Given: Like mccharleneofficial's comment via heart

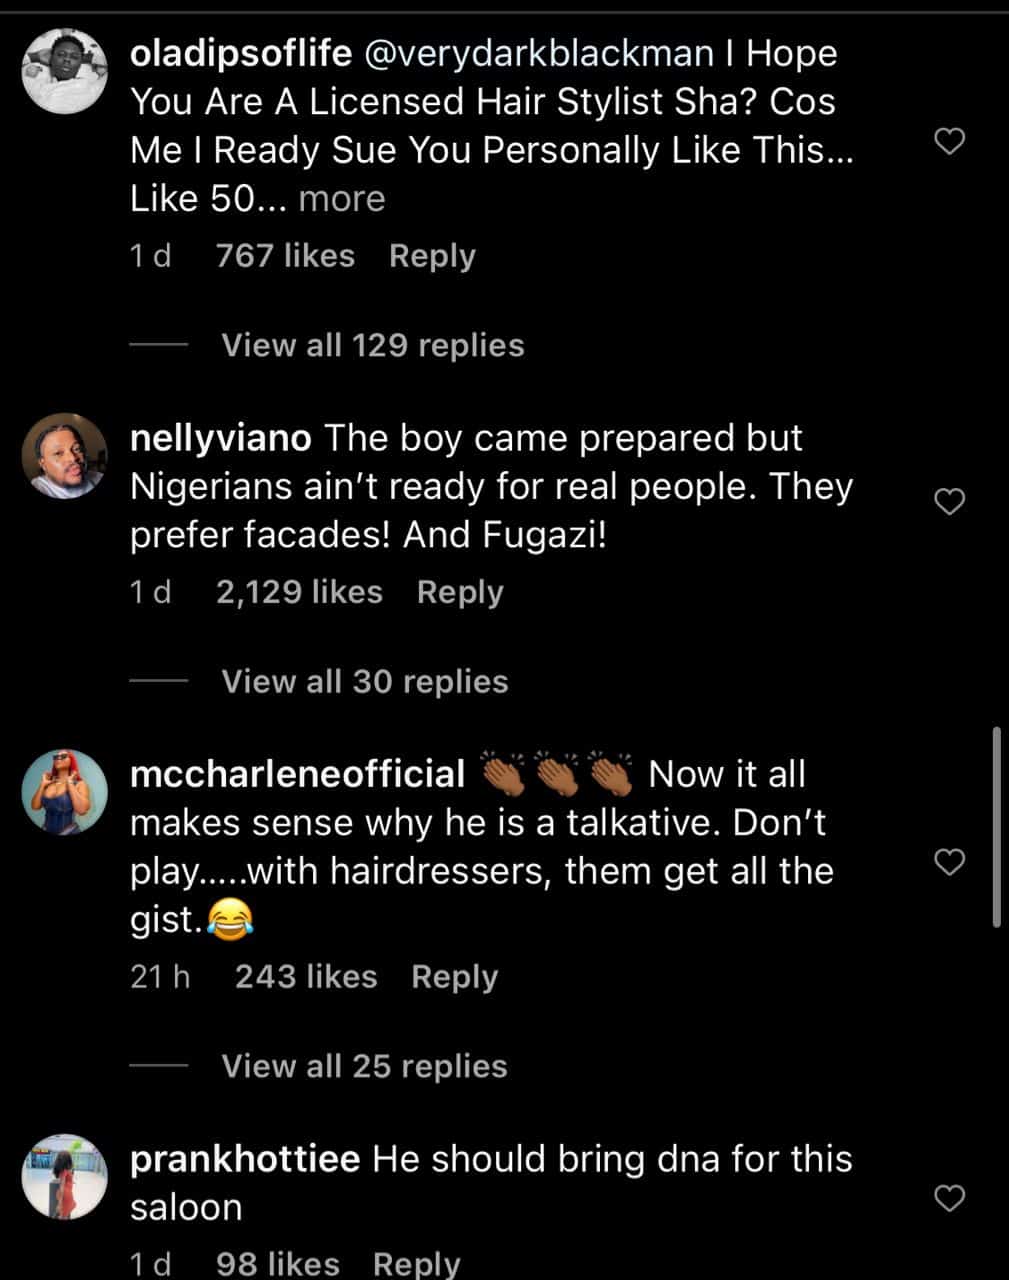Looking at the screenshot, I should [x=948, y=861].
